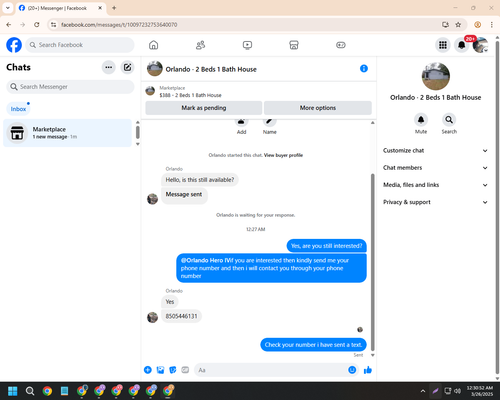The width and height of the screenshot is (500, 400).
Task: Open a new browser tab
Action: click(114, 8)
